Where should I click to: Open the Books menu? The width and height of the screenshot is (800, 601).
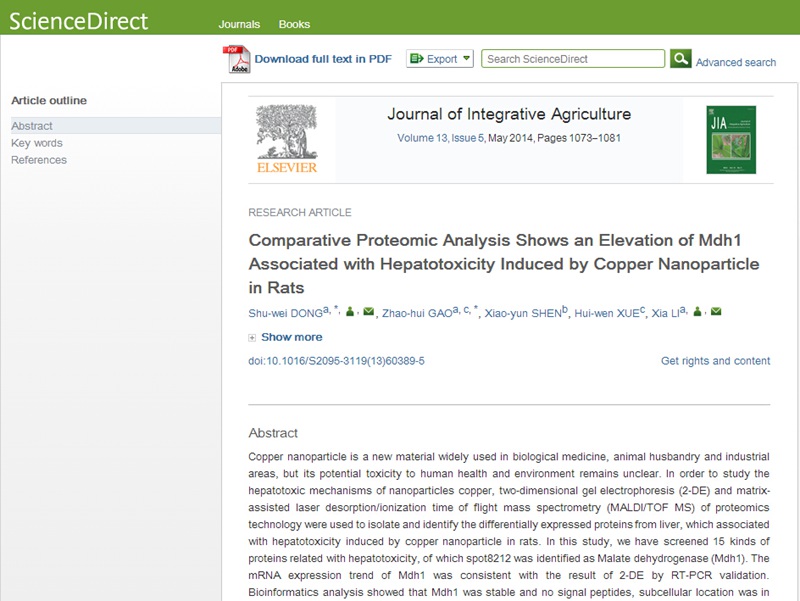pyautogui.click(x=294, y=24)
